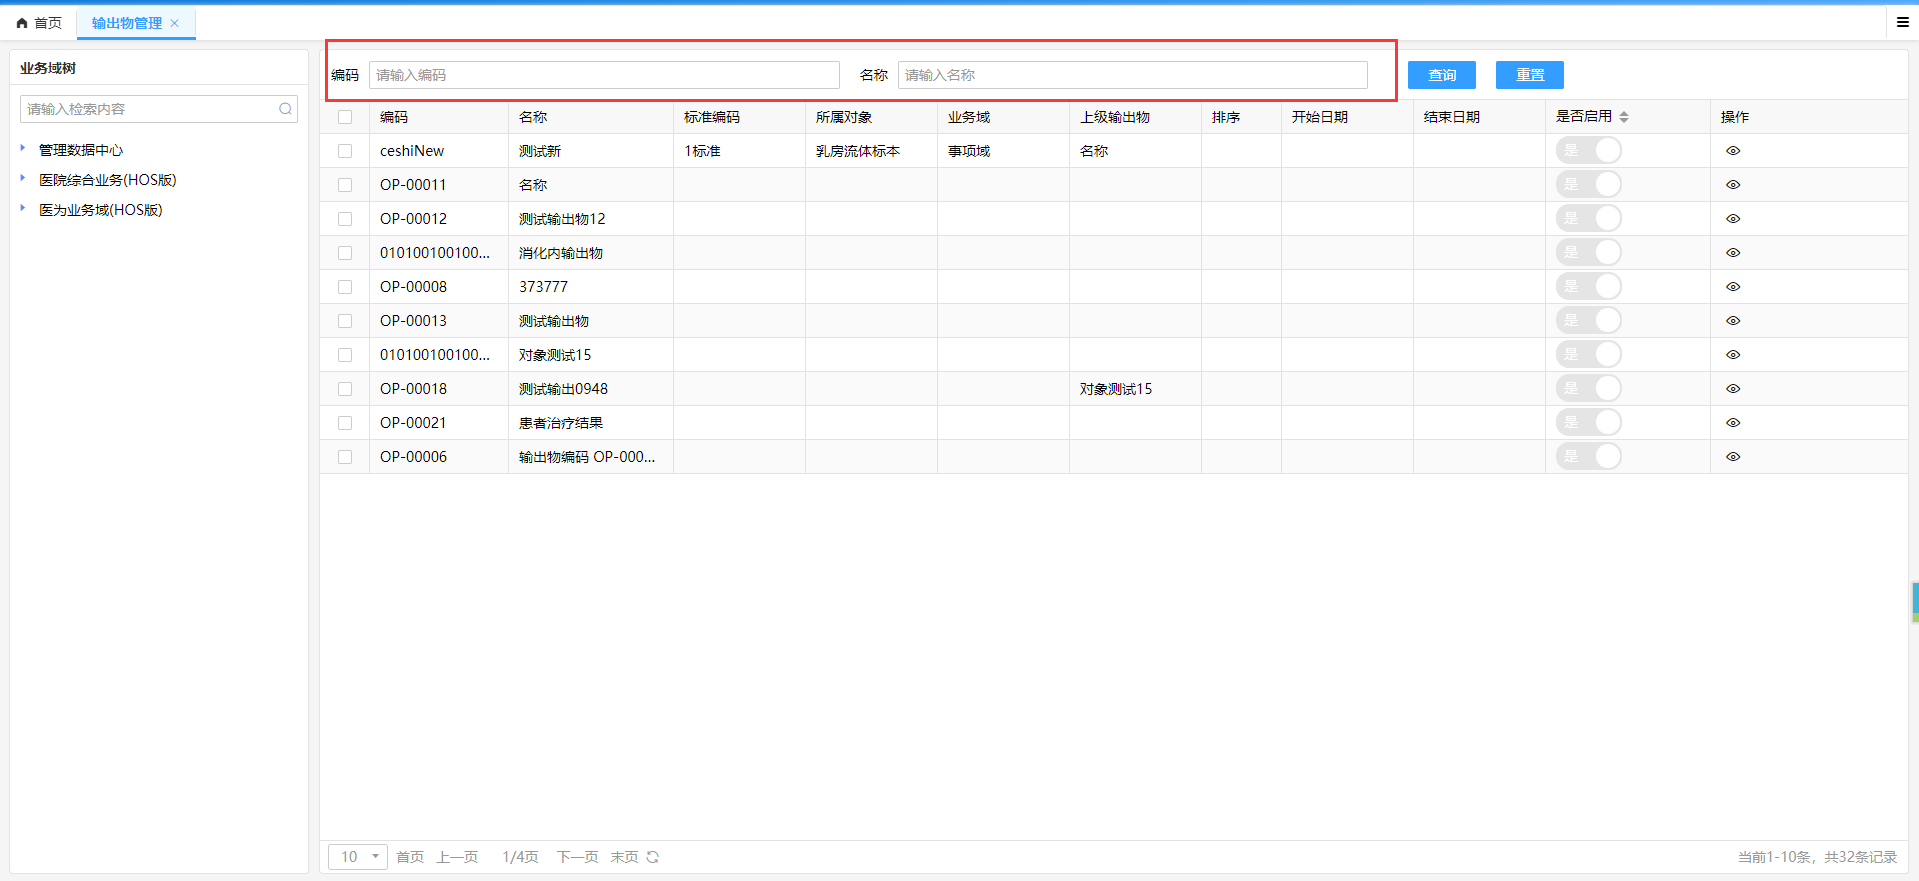
Task: Open view eye icon for OP-00021 row
Action: click(x=1733, y=423)
